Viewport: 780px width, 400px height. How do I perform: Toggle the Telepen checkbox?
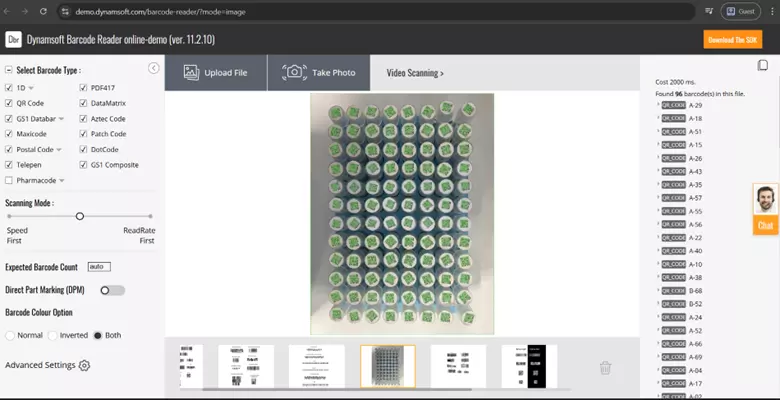(8, 165)
